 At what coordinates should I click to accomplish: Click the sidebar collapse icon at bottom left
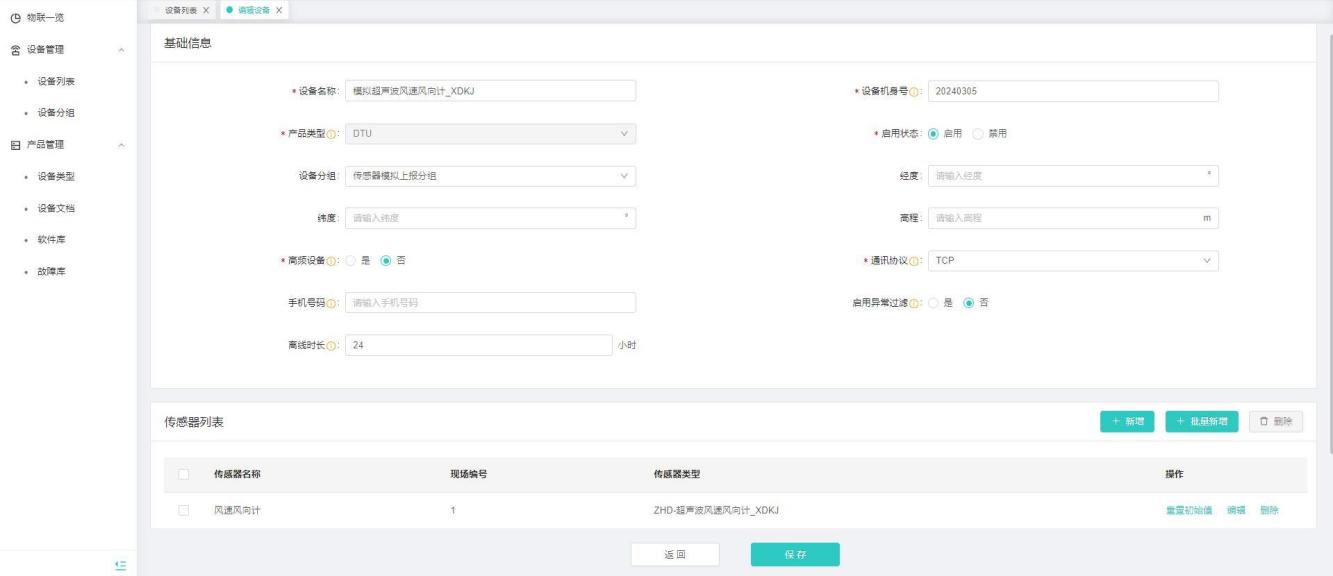click(121, 565)
